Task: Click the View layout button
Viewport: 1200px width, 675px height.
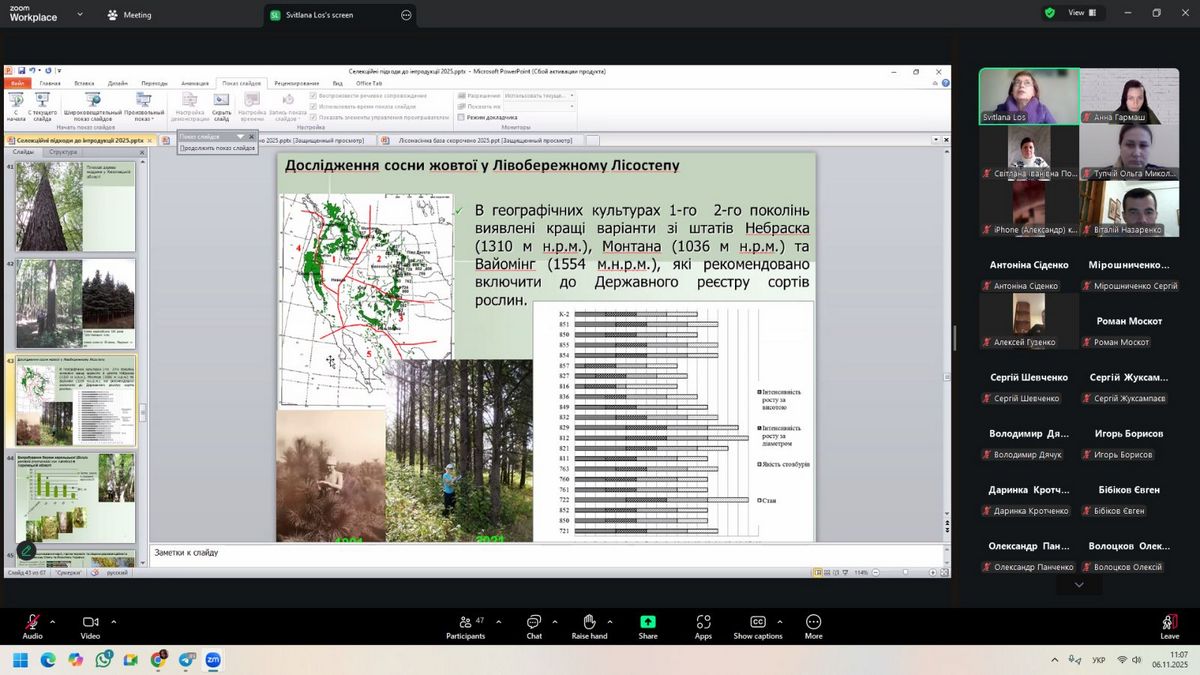Action: click(x=1082, y=13)
